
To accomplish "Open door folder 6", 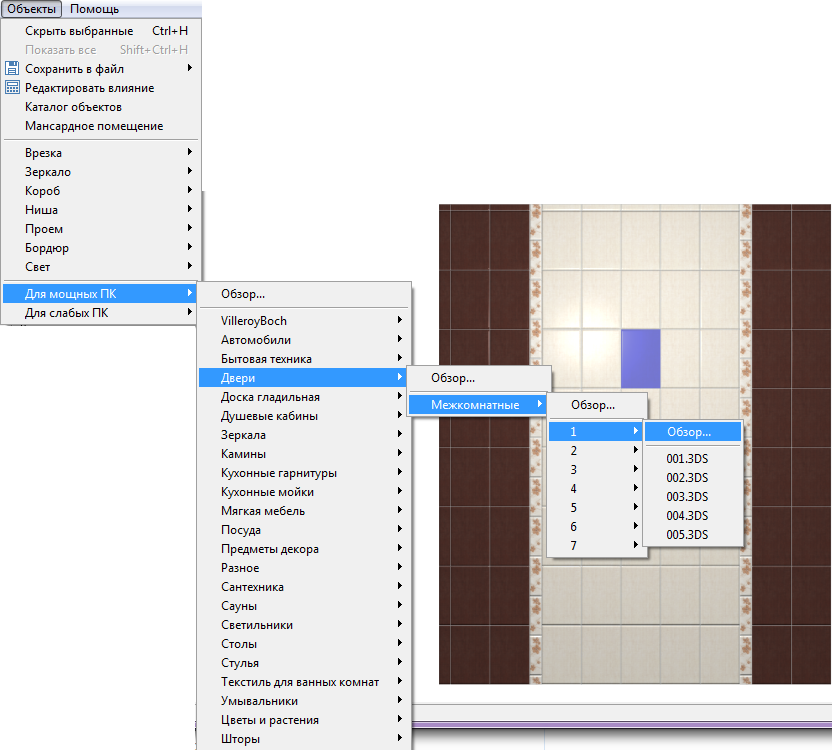I will pos(595,527).
